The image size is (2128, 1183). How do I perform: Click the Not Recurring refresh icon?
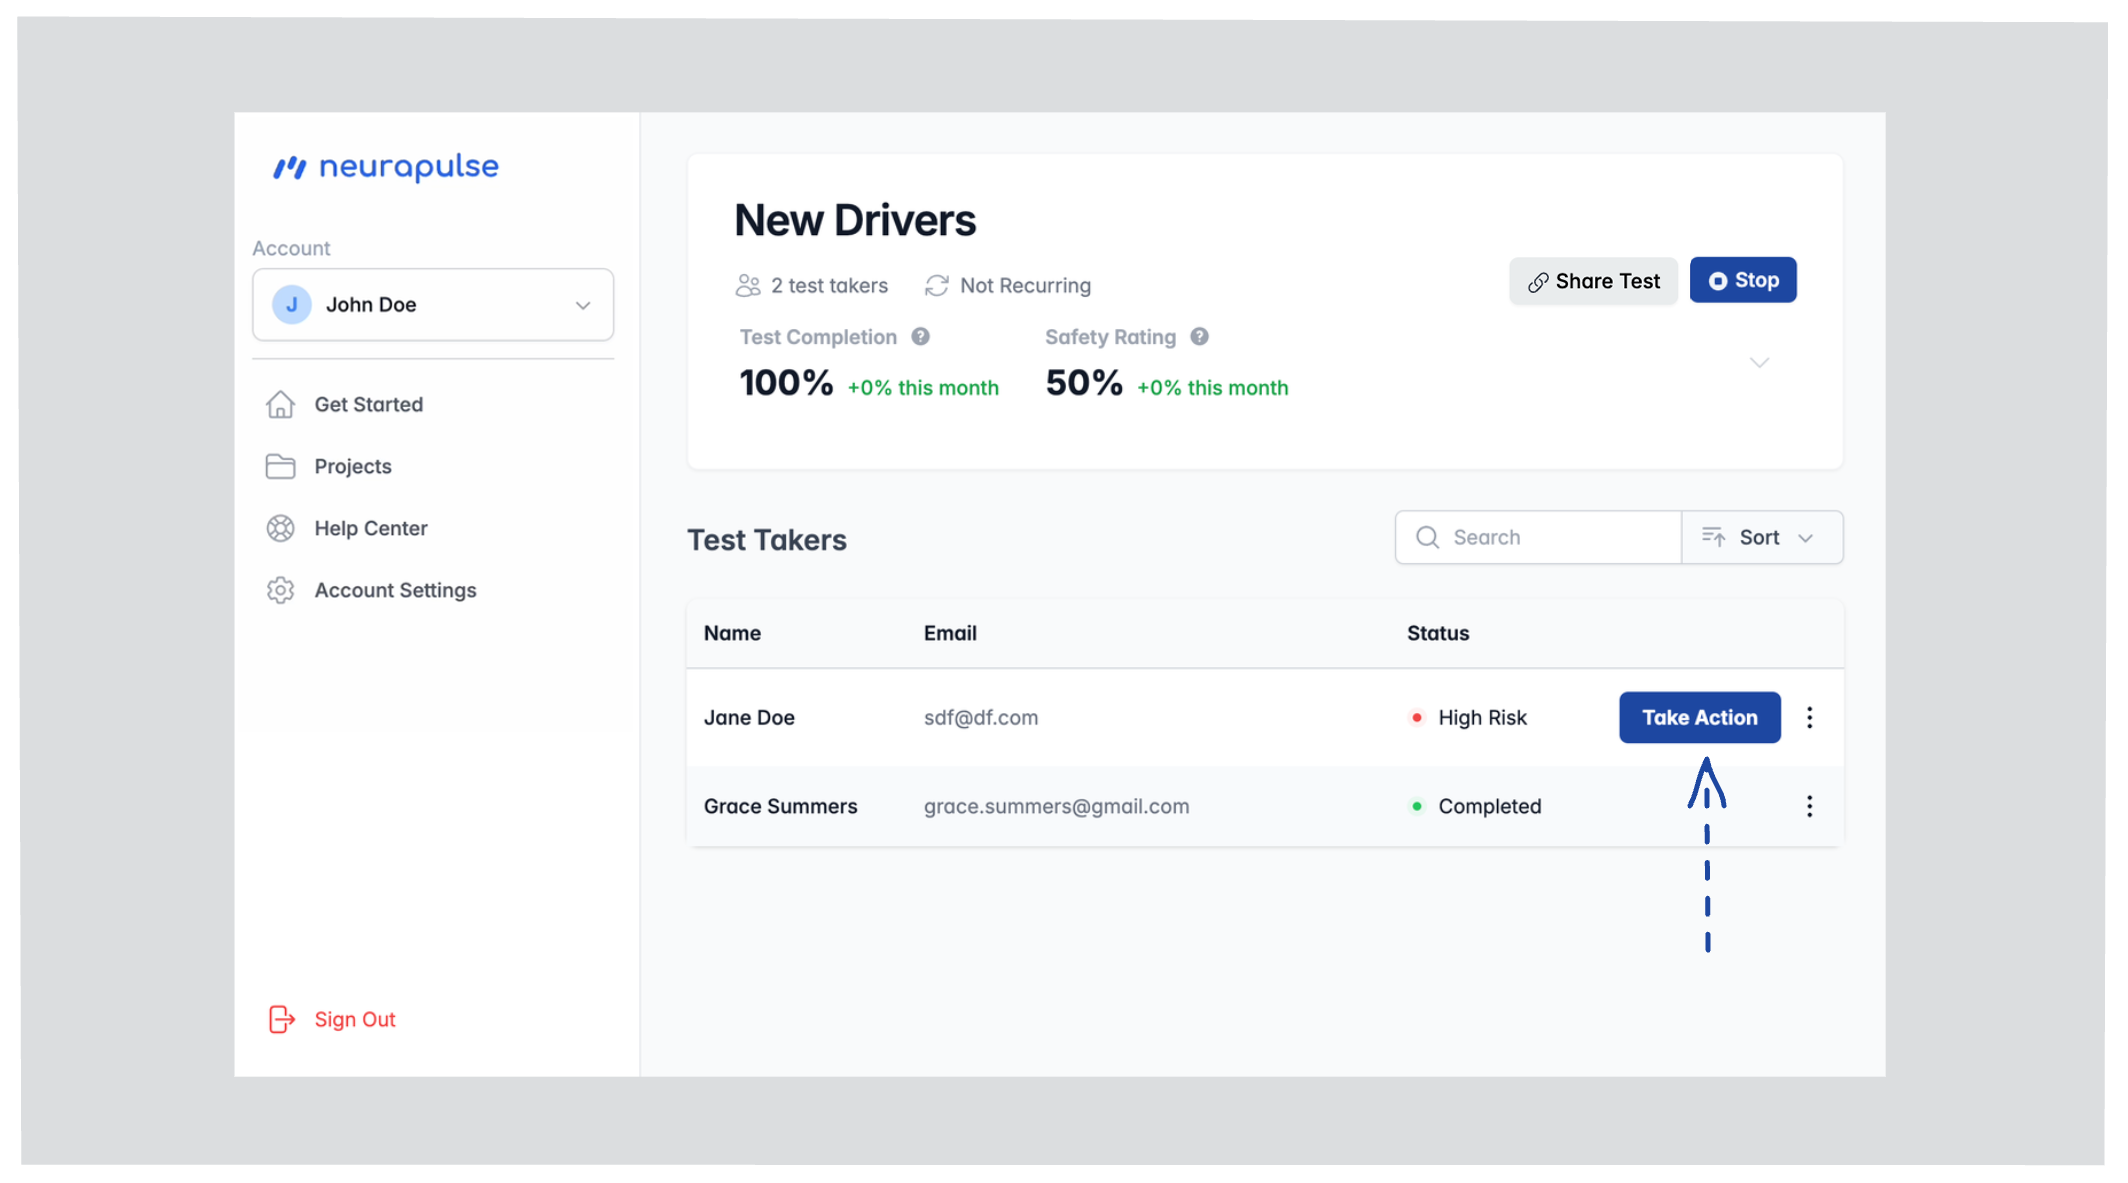(936, 286)
